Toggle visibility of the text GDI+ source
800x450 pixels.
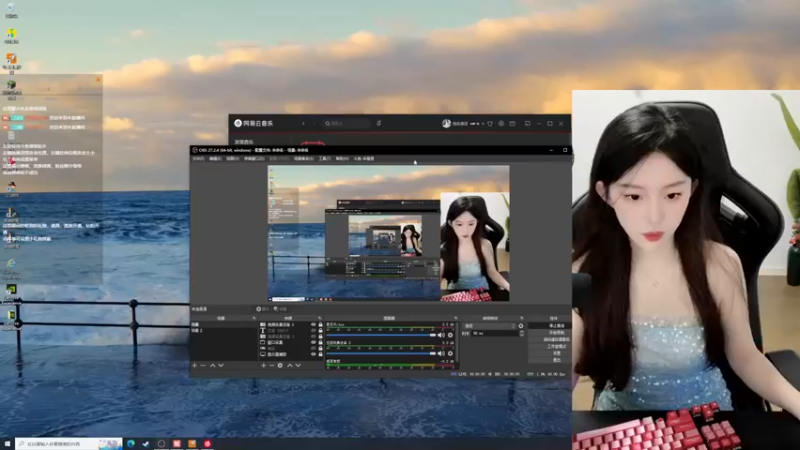pos(313,331)
